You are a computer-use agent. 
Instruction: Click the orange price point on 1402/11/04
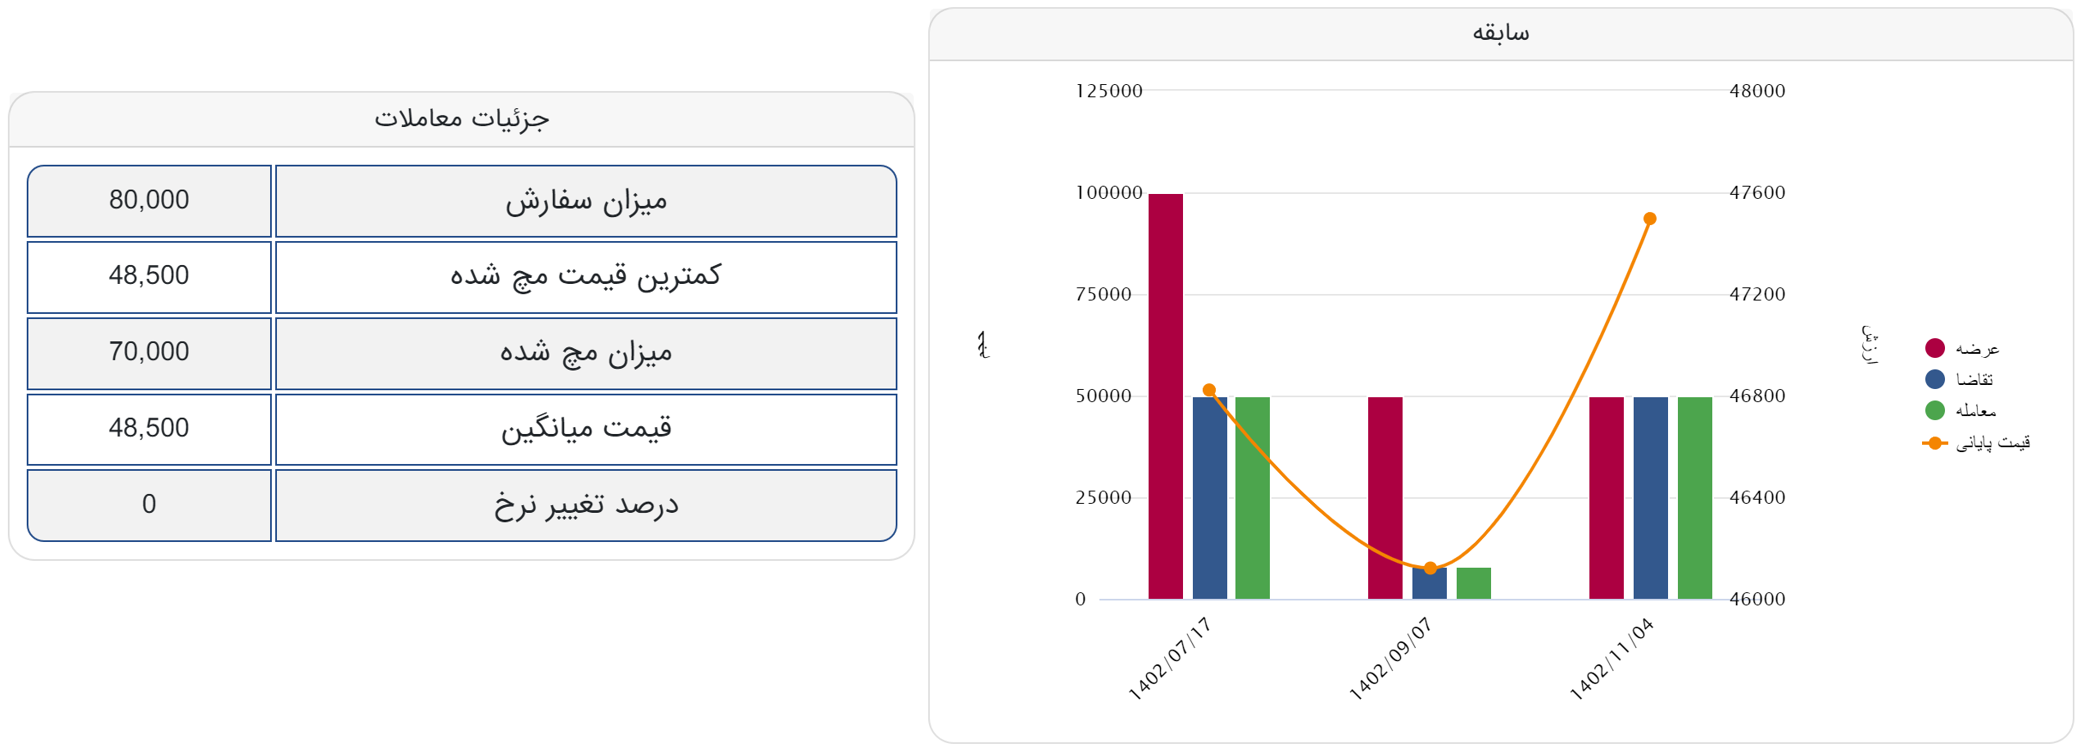coord(1650,218)
